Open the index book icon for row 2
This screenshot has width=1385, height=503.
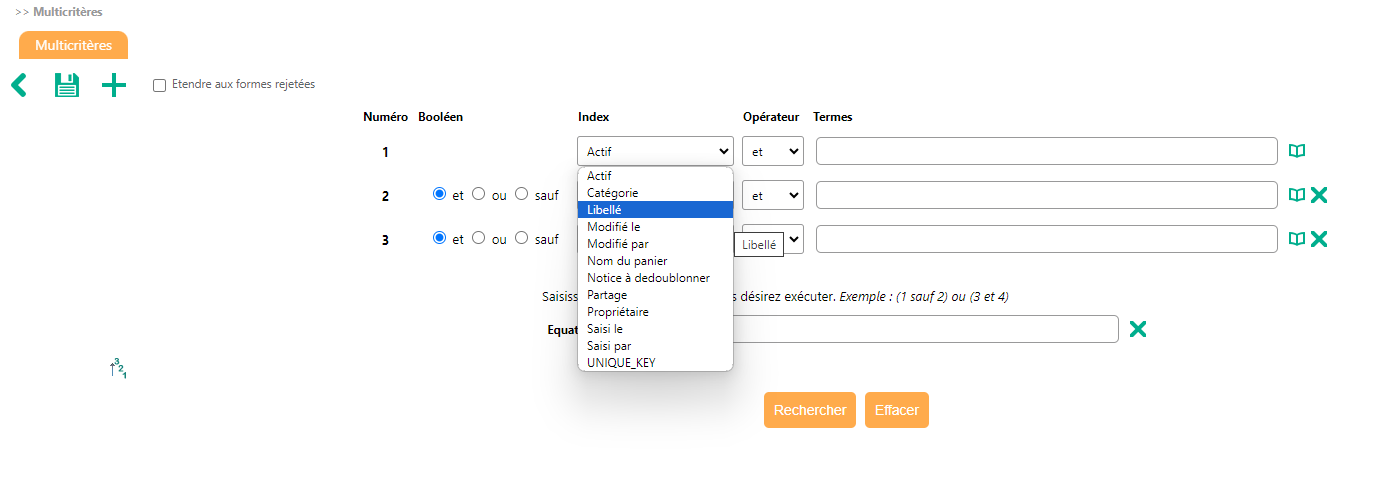[x=1297, y=195]
